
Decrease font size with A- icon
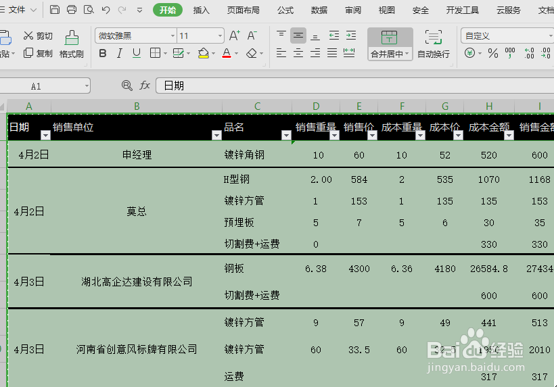[252, 35]
